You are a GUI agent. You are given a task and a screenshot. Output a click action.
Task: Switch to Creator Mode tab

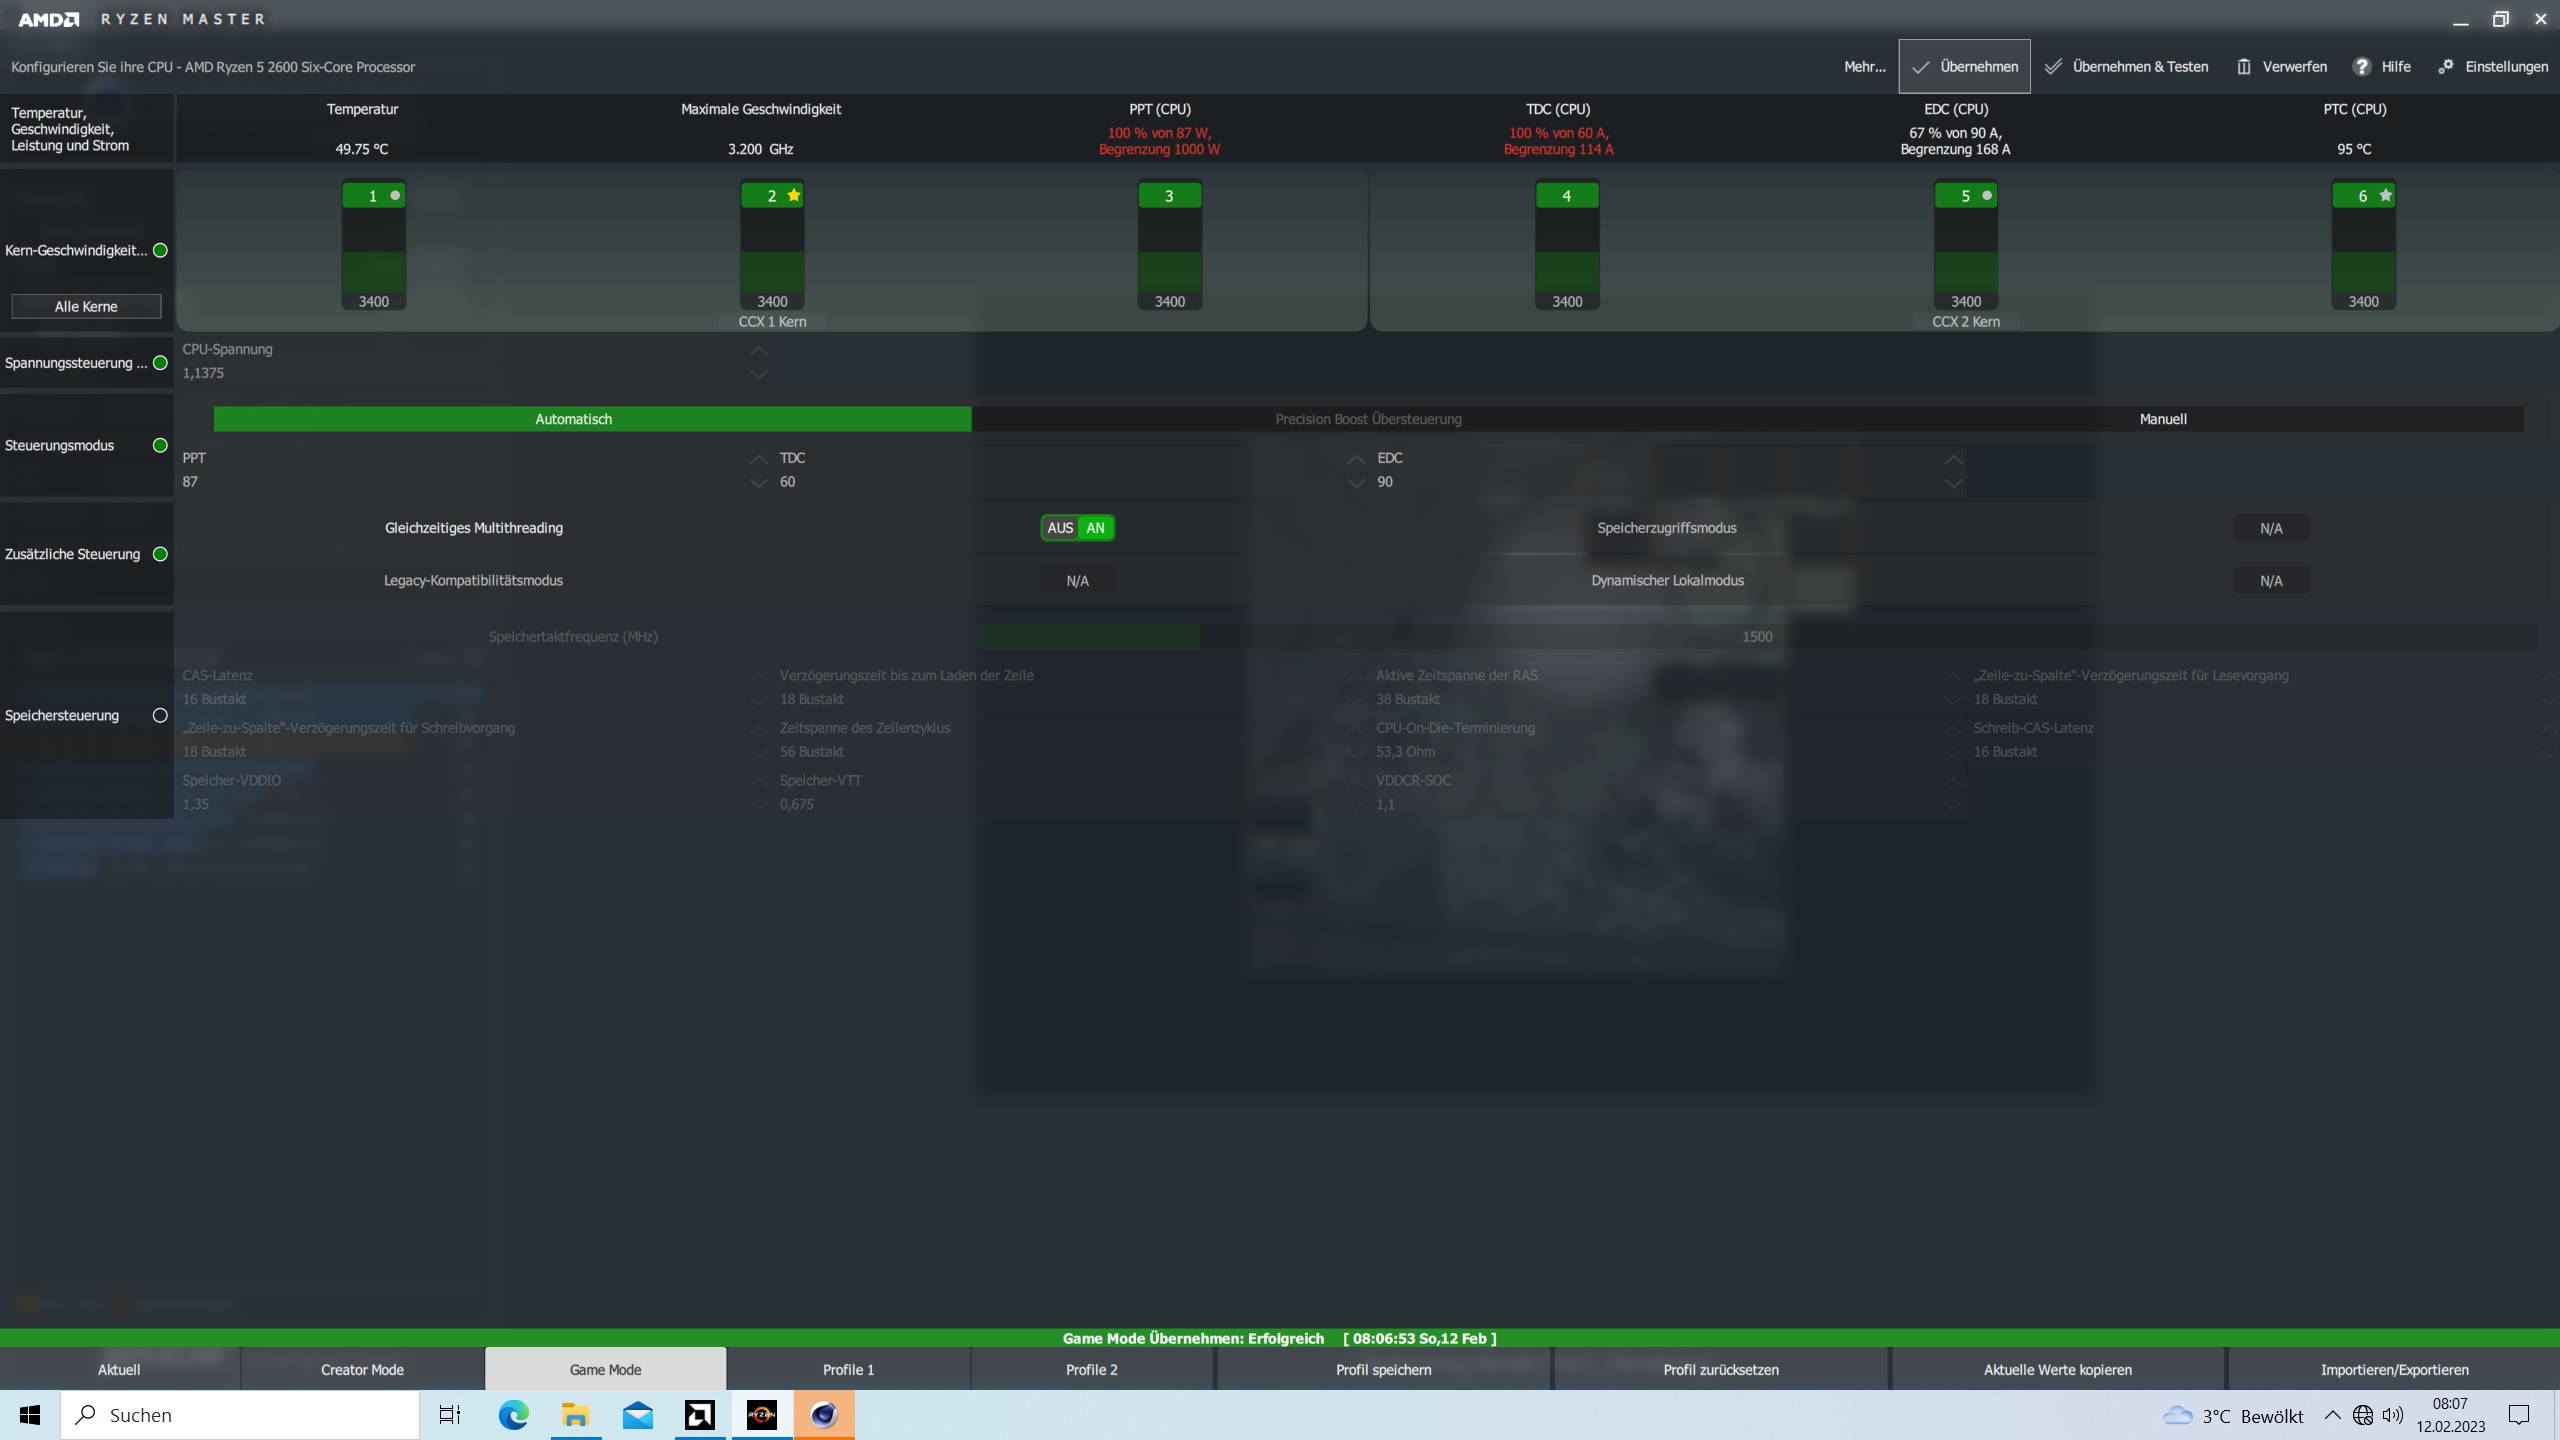click(x=362, y=1370)
